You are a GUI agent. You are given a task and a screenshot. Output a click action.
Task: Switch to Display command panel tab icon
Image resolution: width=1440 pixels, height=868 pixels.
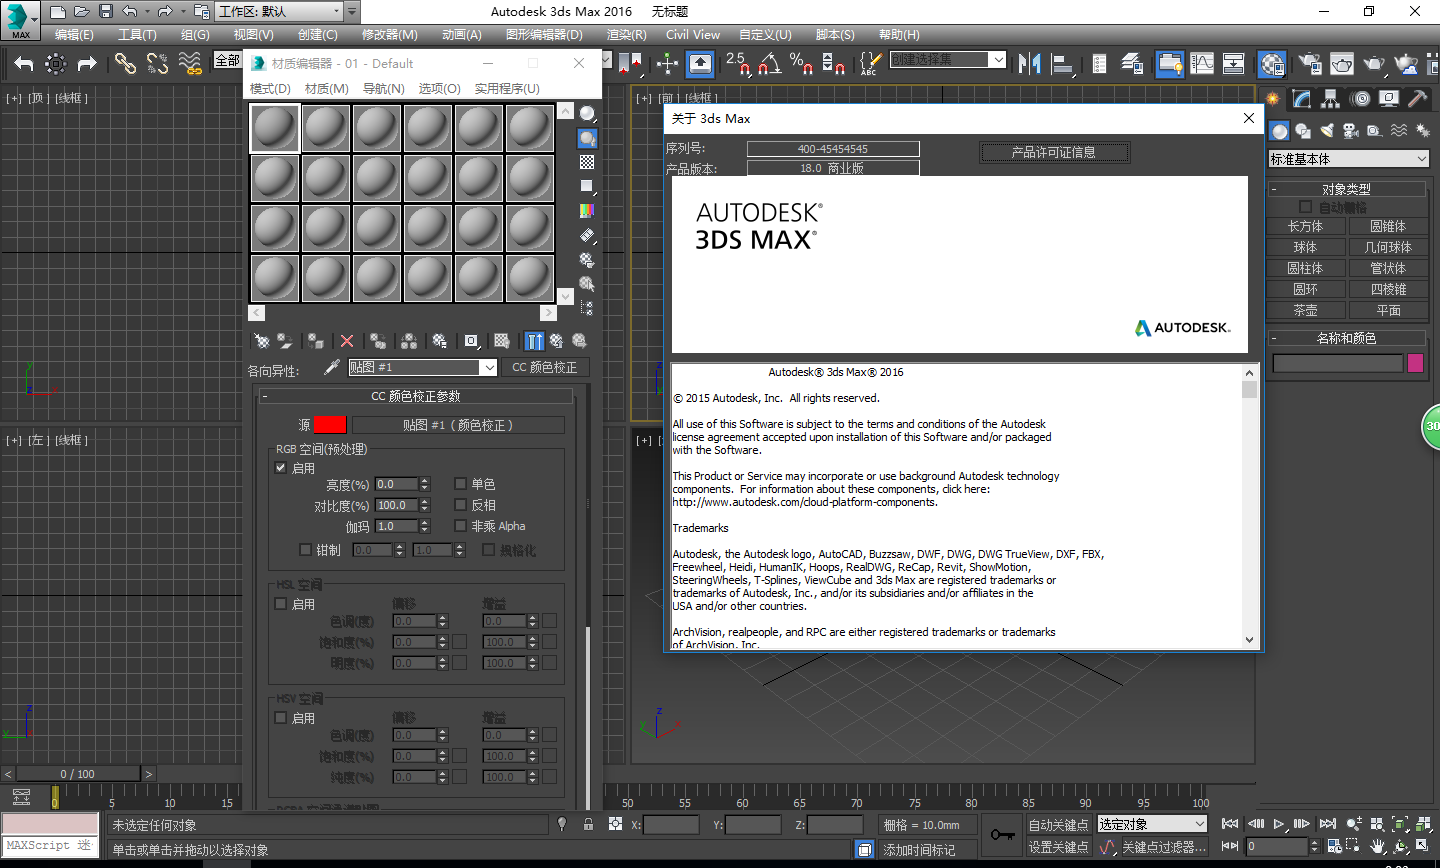point(1388,99)
